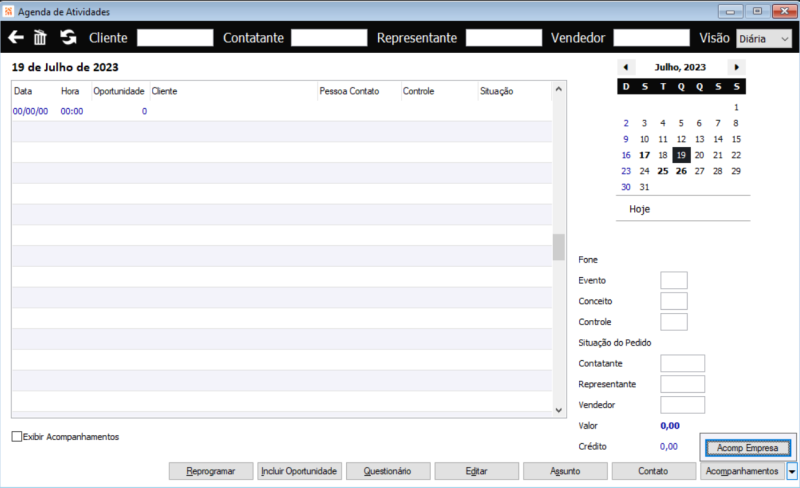This screenshot has height=488, width=800.
Task: Click the Representante box in details panel
Action: point(683,384)
